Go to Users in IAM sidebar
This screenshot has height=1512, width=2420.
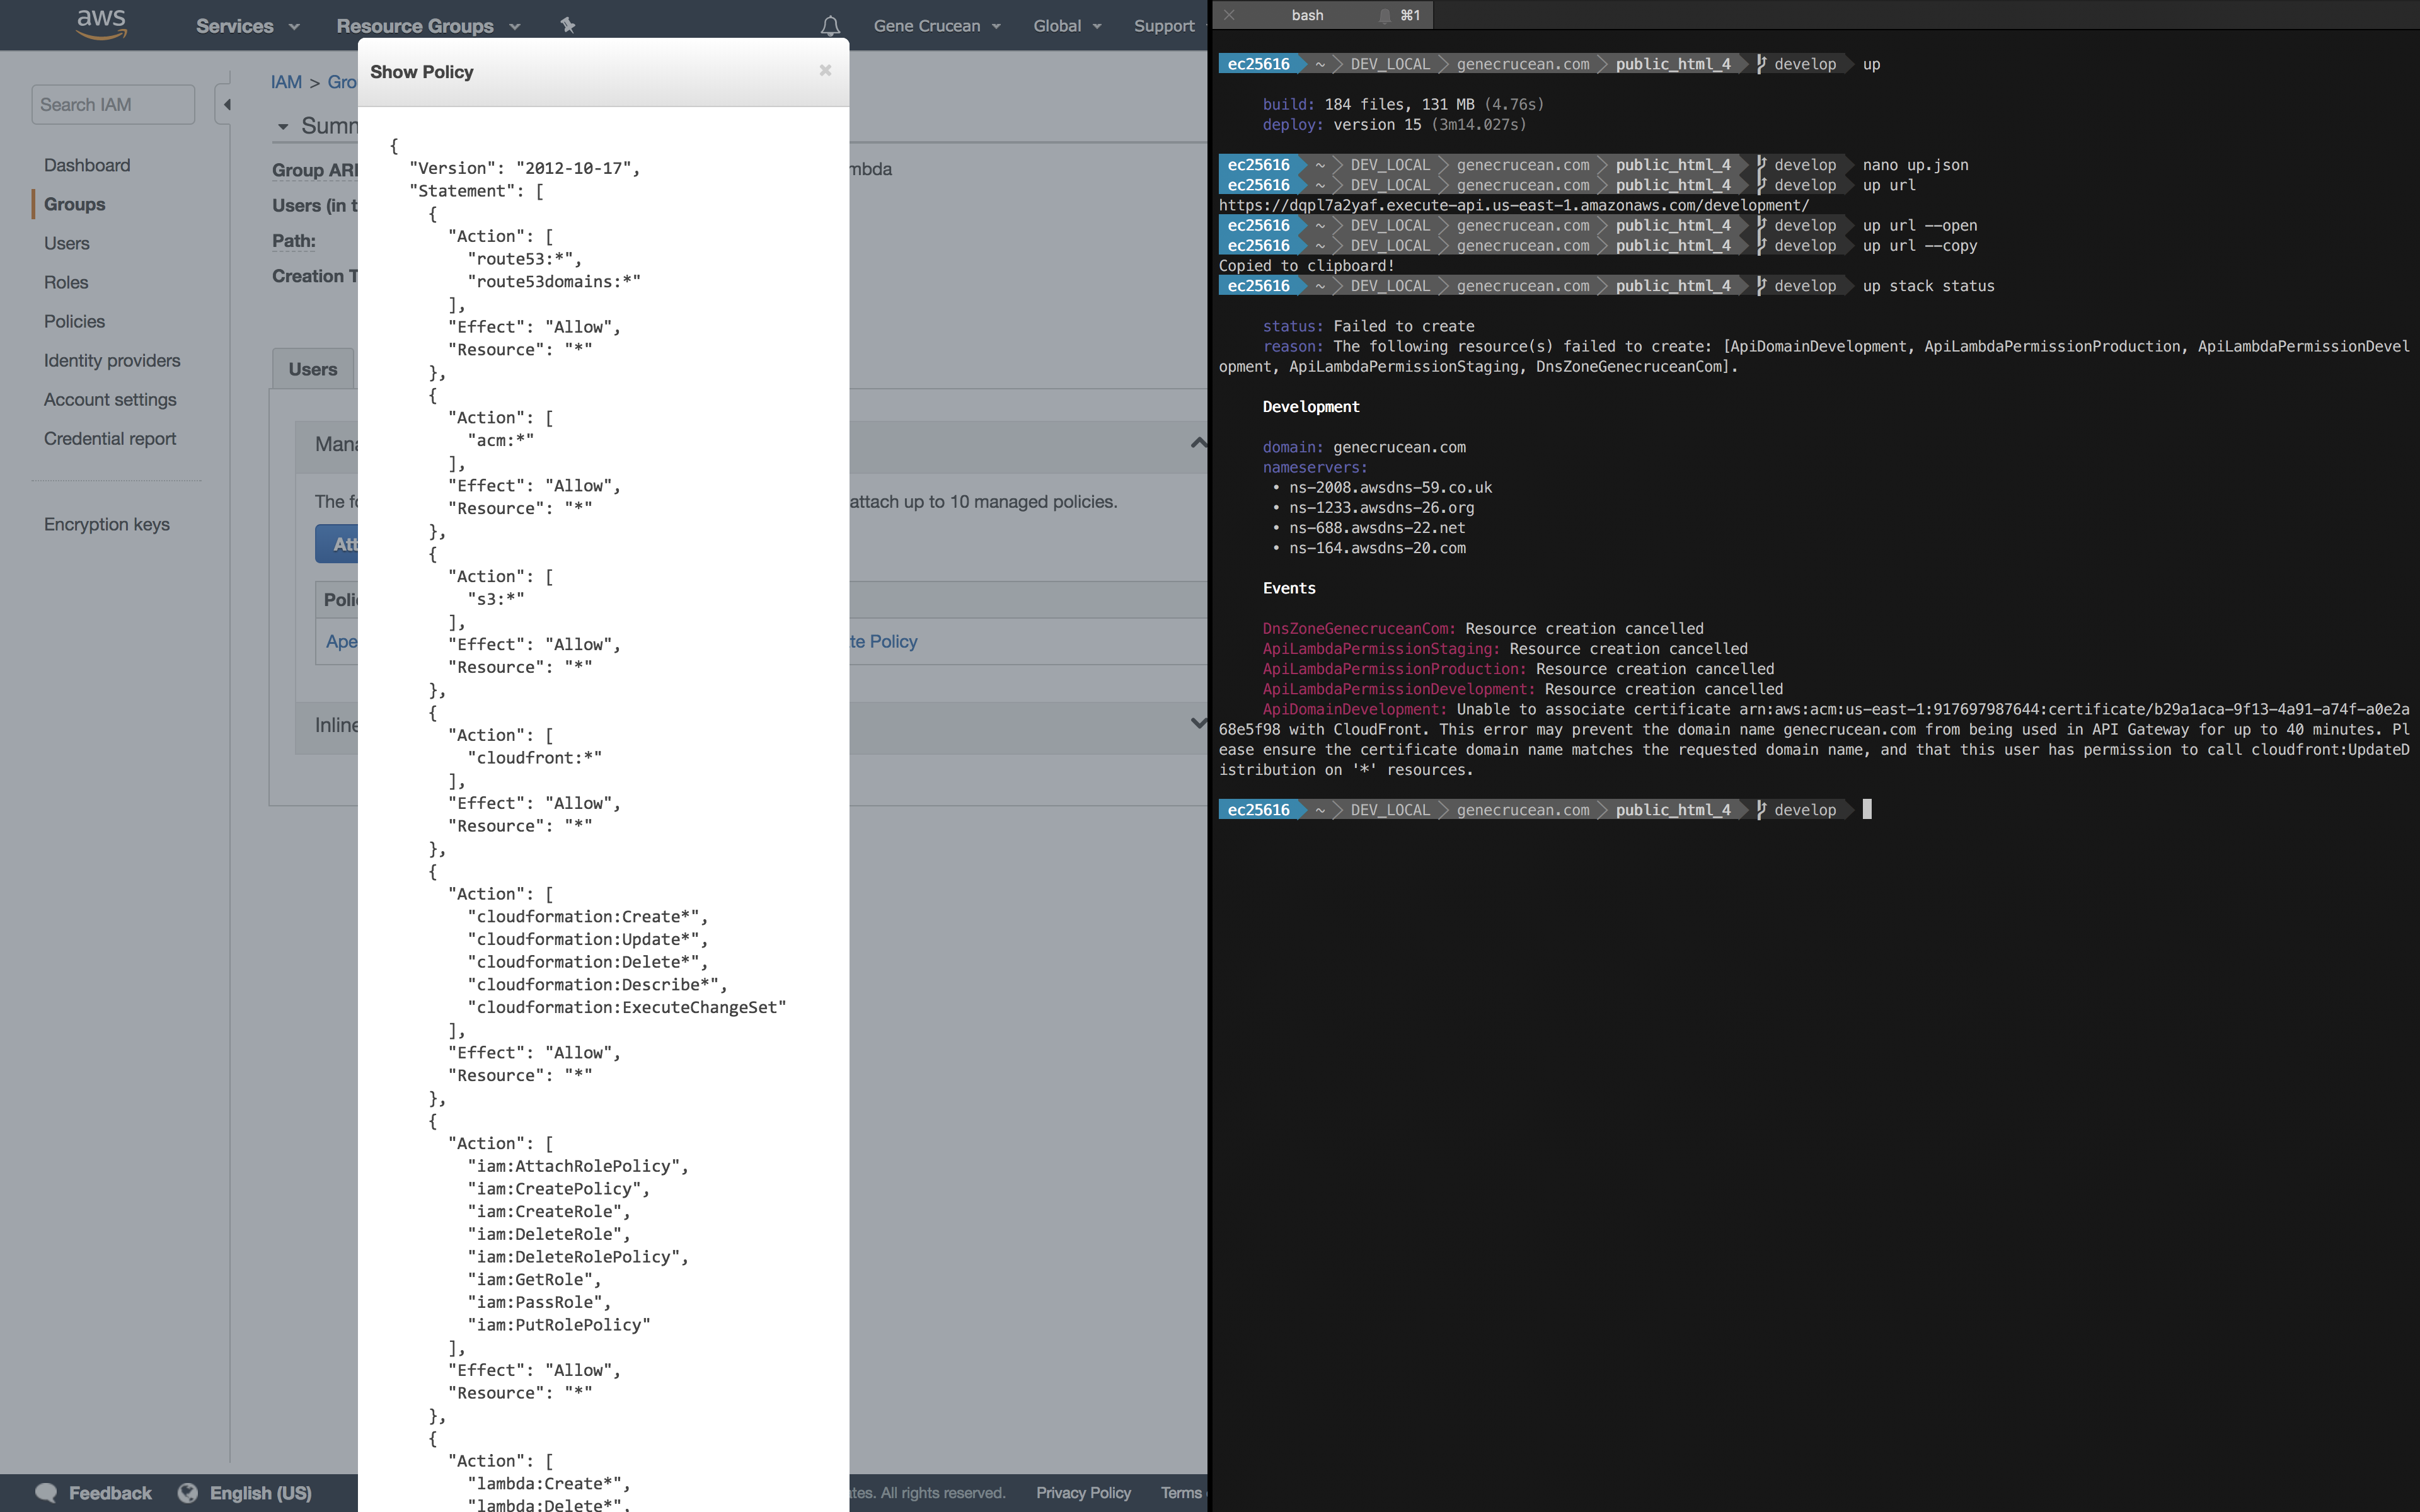pos(67,243)
